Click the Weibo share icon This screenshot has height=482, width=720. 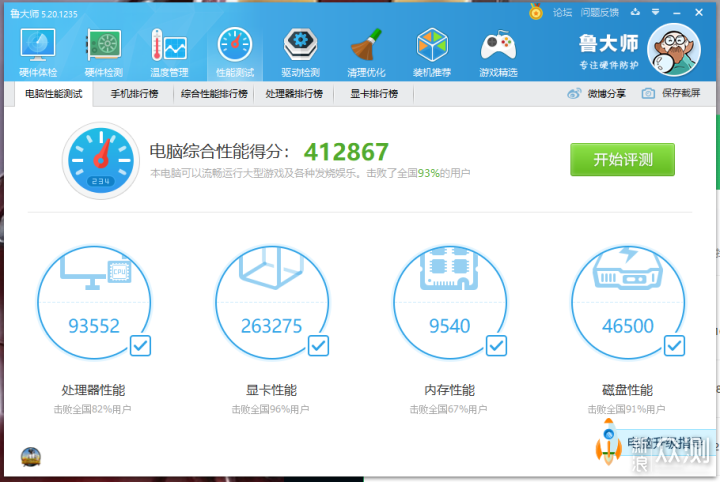click(574, 94)
